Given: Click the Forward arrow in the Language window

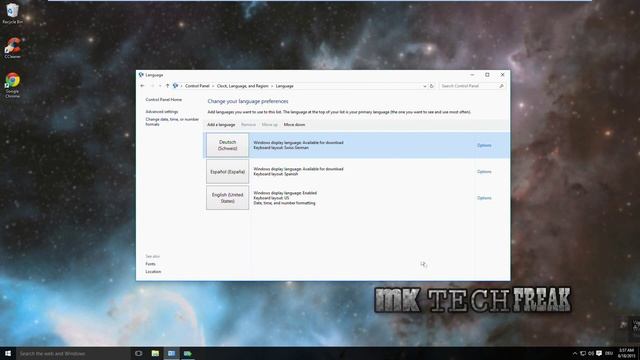Looking at the screenshot, I should point(152,86).
